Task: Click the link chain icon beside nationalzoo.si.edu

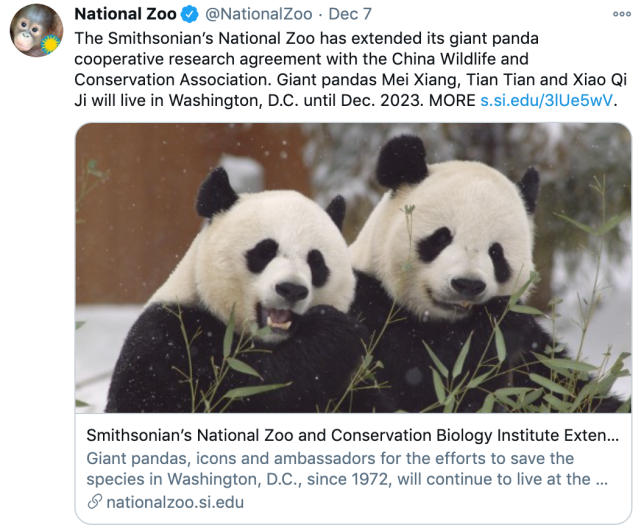Action: point(94,501)
